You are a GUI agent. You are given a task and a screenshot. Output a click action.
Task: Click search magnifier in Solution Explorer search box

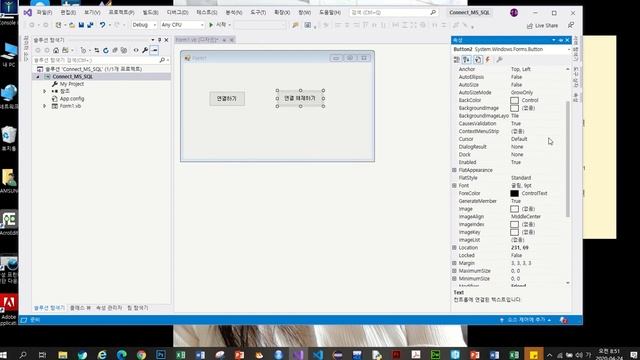click(x=162, y=60)
